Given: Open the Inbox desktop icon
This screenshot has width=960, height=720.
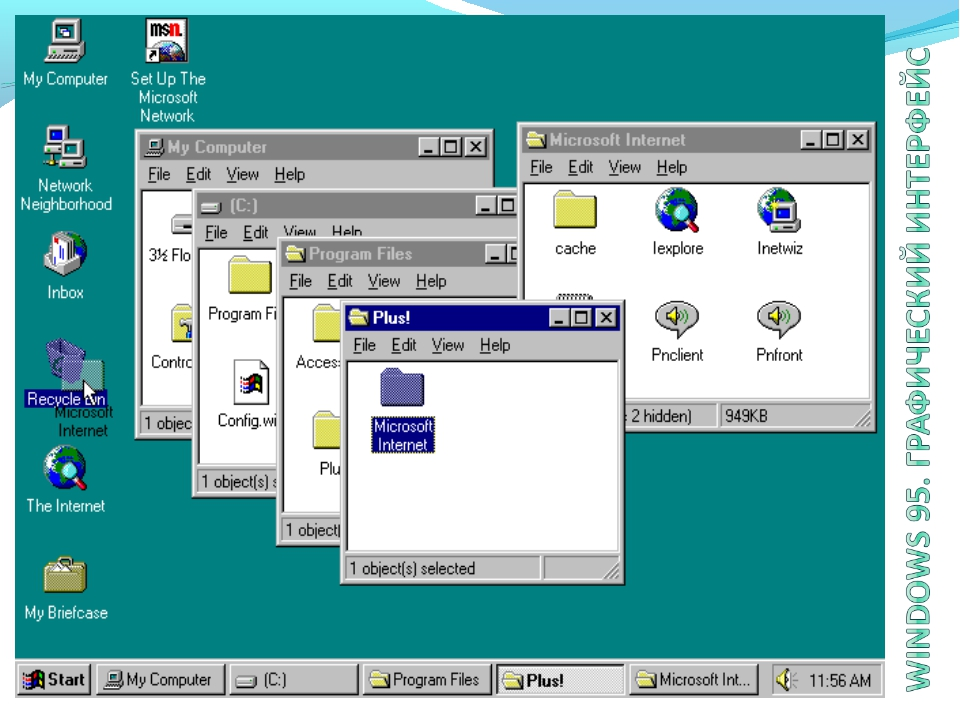Looking at the screenshot, I should (65, 265).
